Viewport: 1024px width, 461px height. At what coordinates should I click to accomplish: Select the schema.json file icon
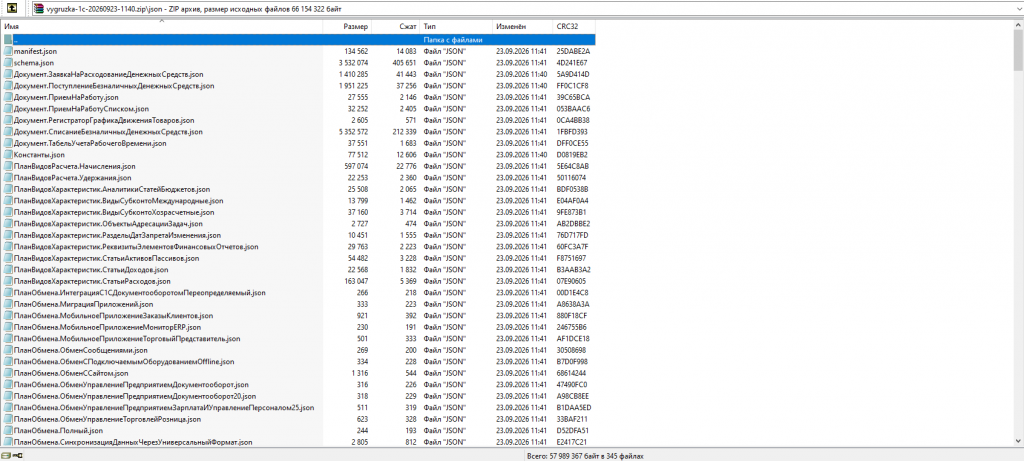tap(8, 63)
